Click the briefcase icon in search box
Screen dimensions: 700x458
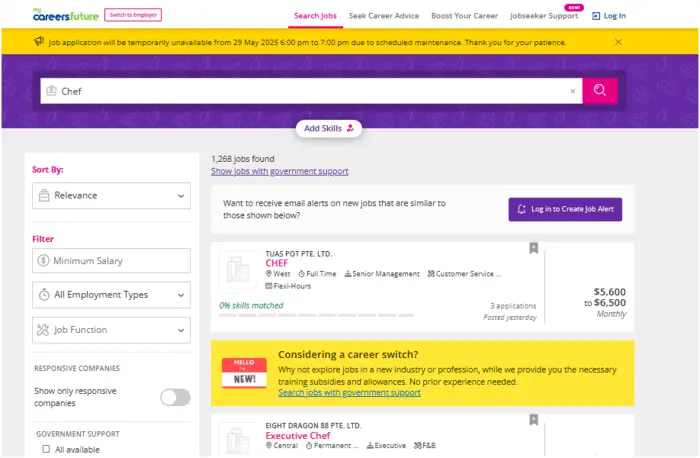tap(52, 91)
